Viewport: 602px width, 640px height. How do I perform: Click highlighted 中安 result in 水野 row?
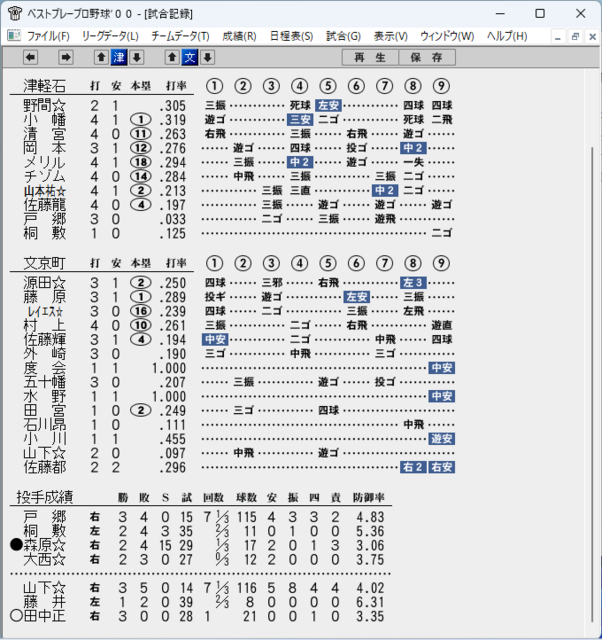coord(442,396)
